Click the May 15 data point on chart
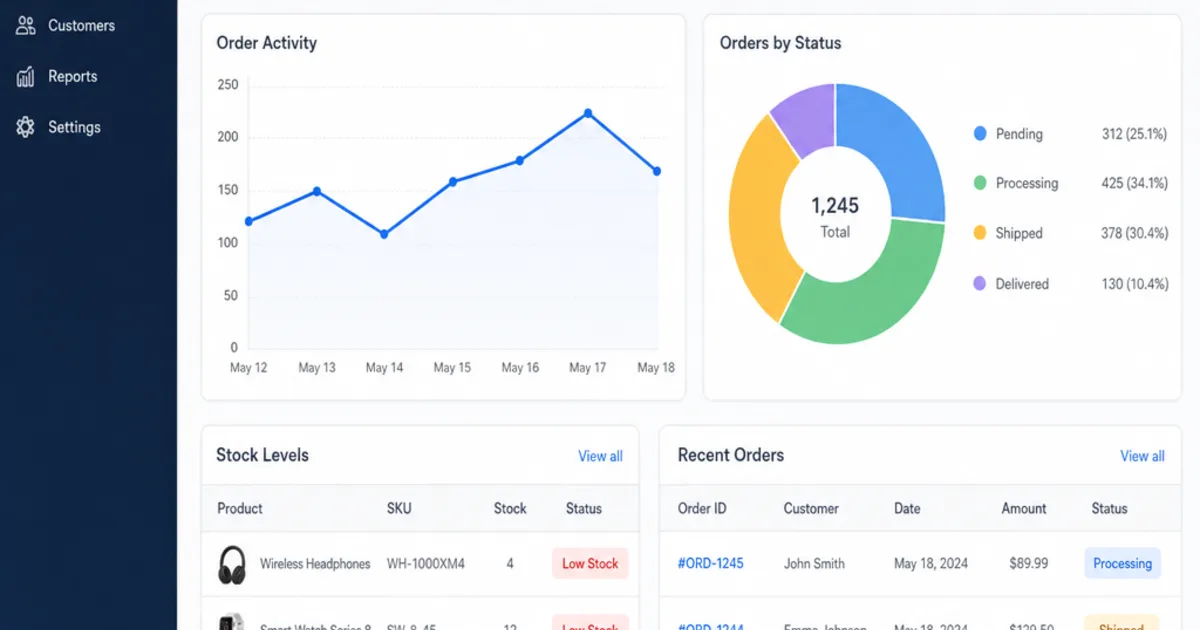 (453, 182)
